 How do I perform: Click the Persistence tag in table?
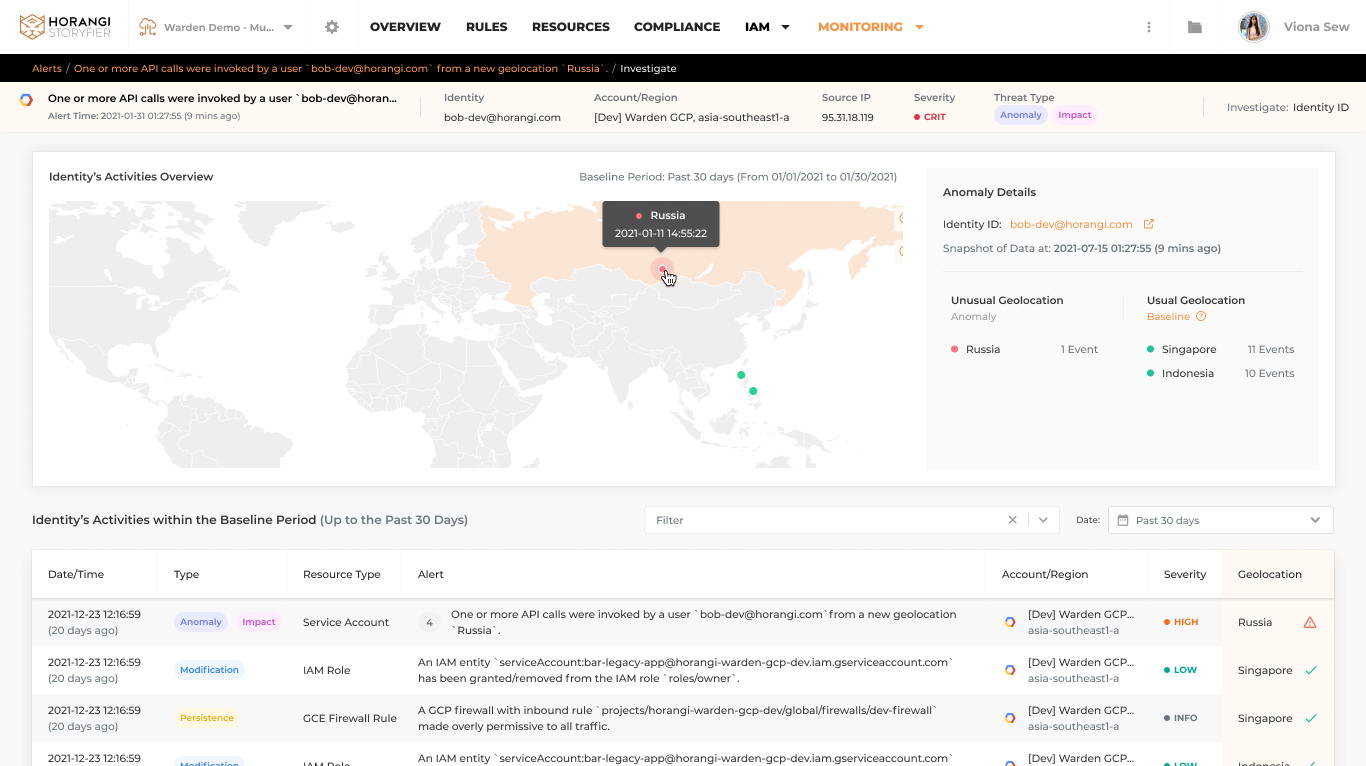click(207, 718)
